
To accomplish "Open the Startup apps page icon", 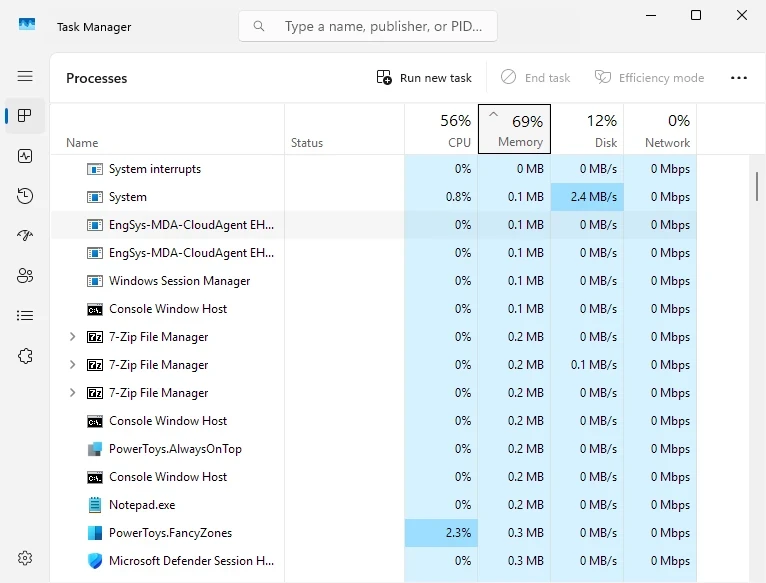I will 25,236.
